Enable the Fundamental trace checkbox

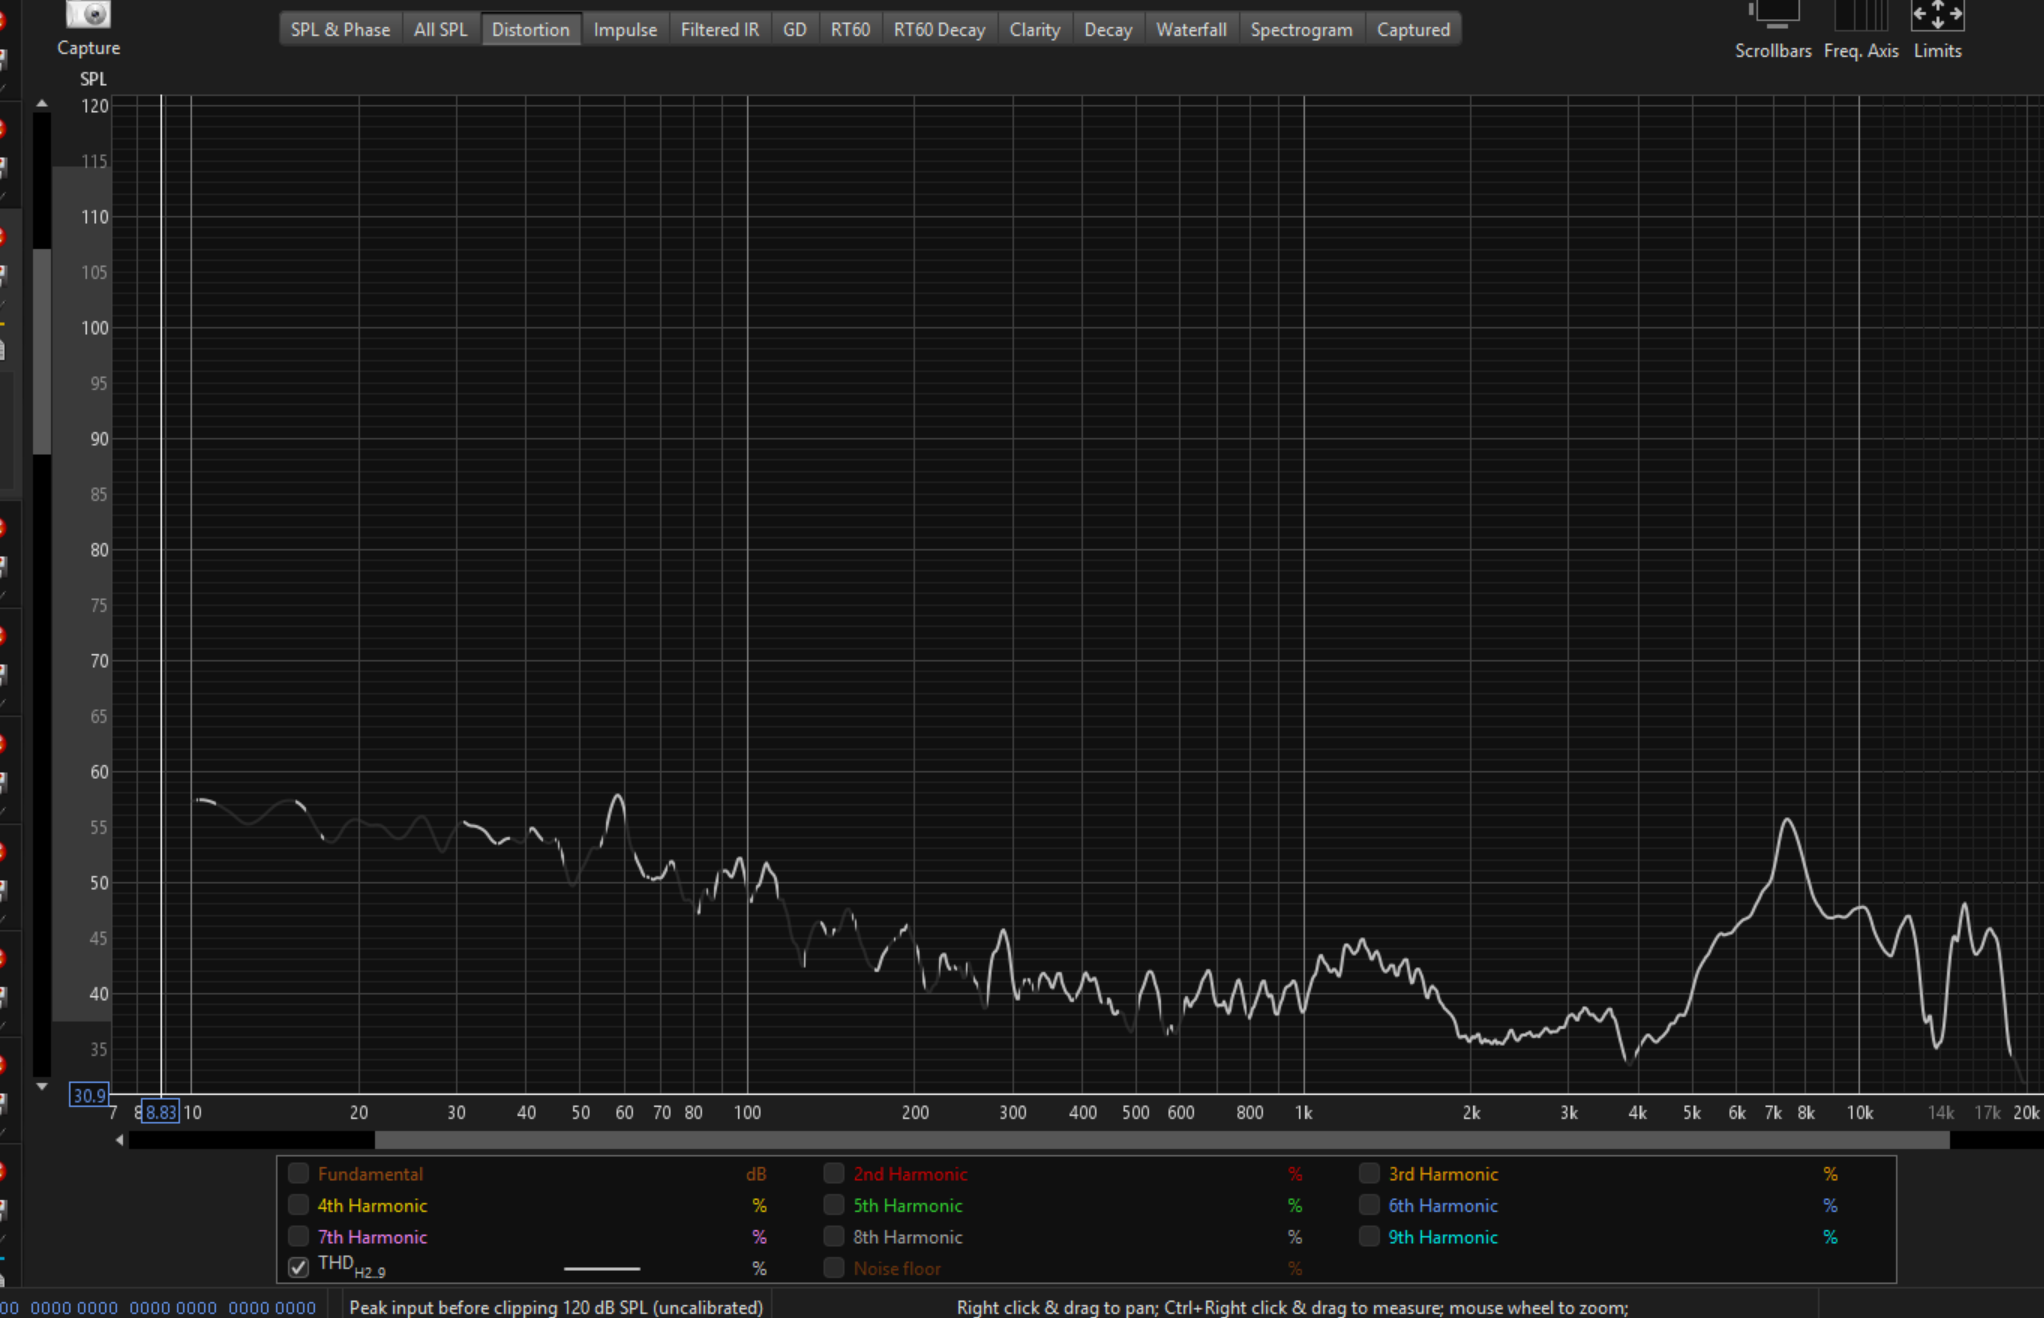coord(298,1173)
